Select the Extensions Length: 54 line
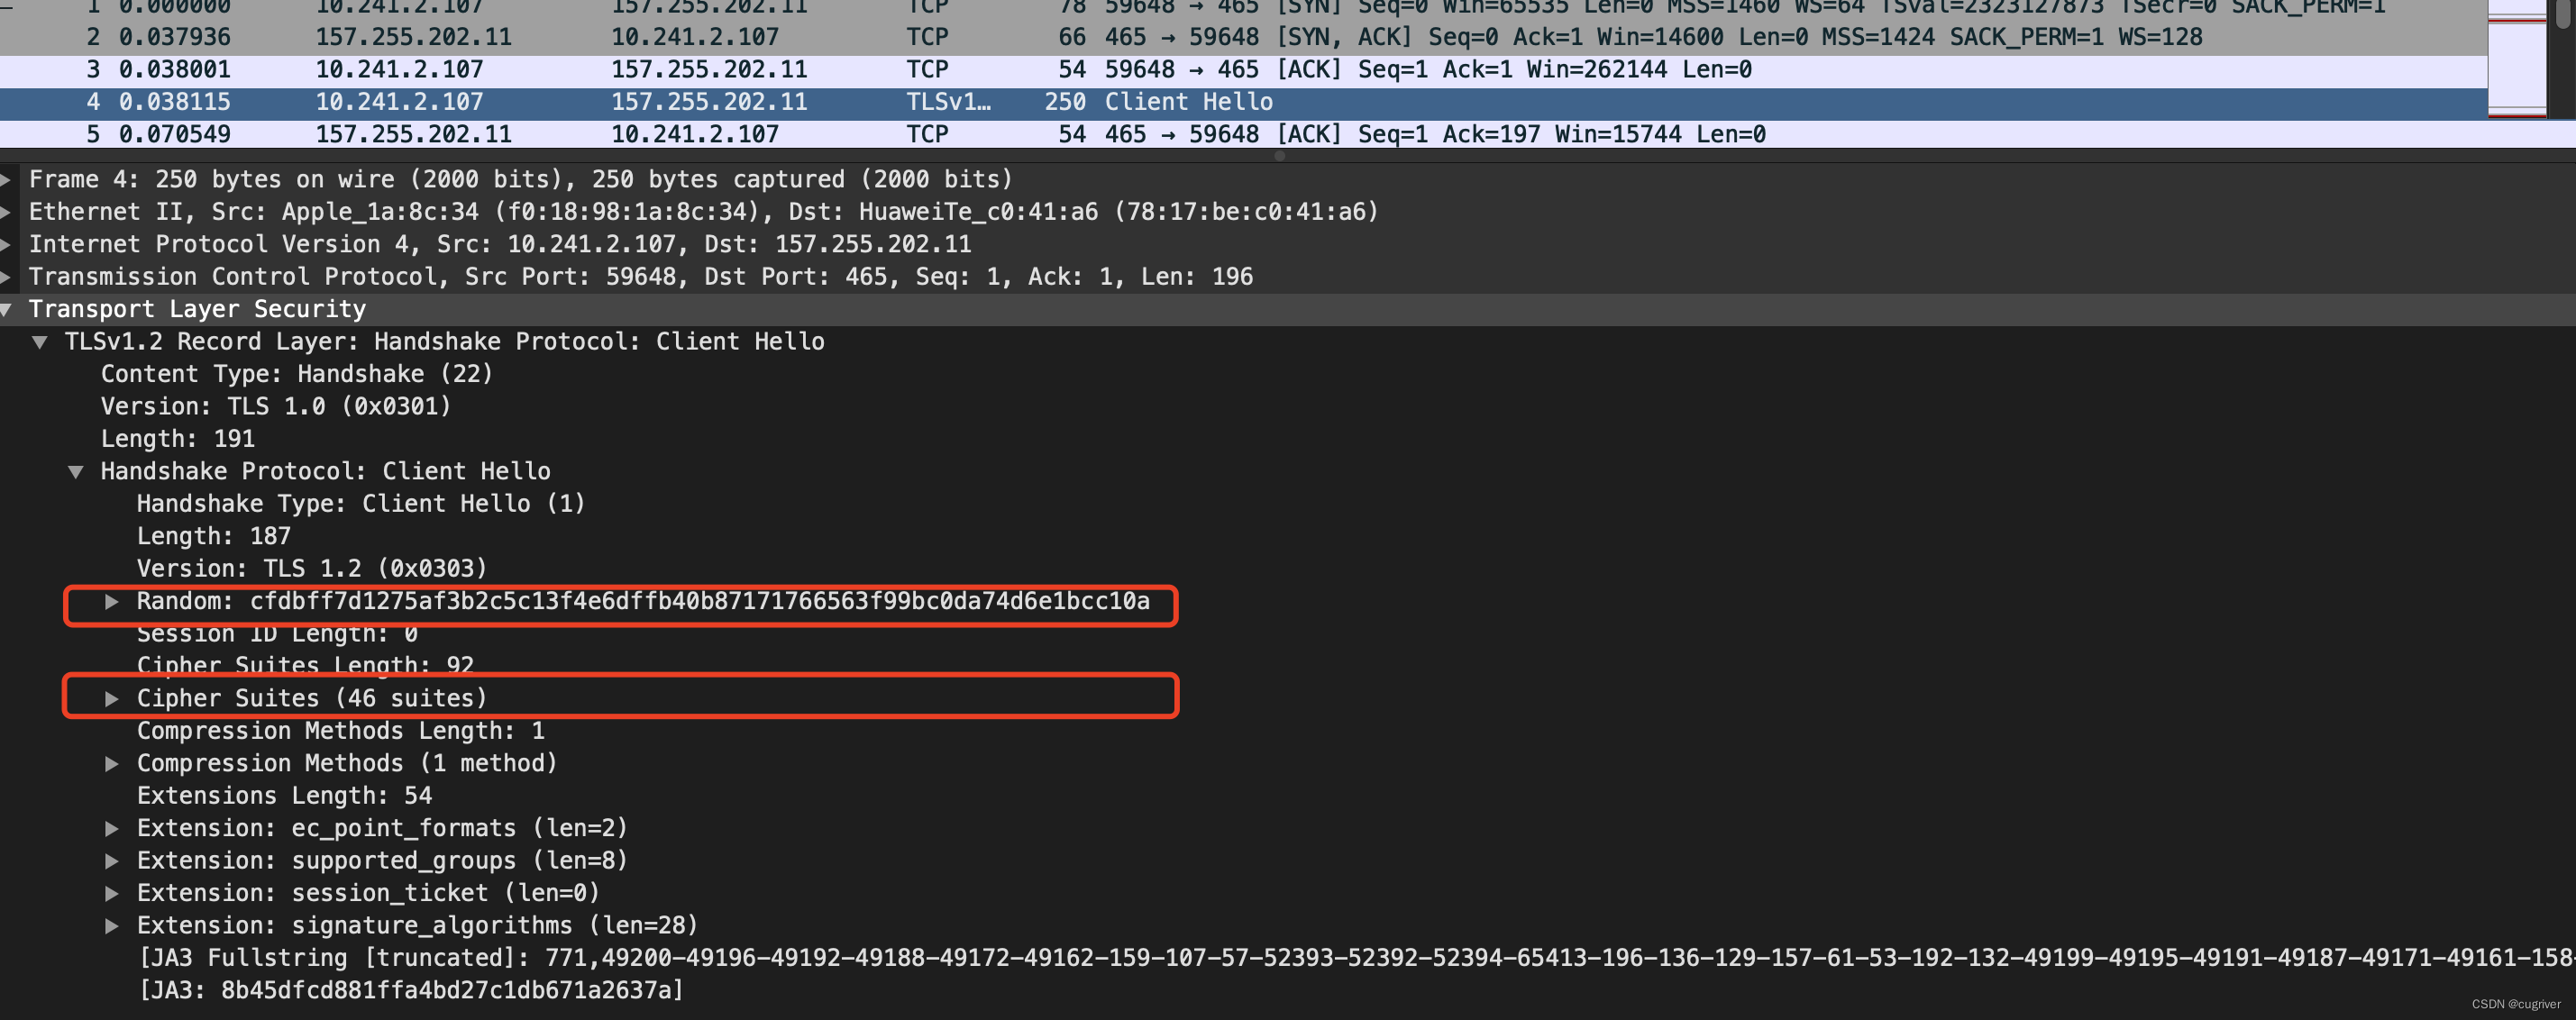 (x=285, y=797)
